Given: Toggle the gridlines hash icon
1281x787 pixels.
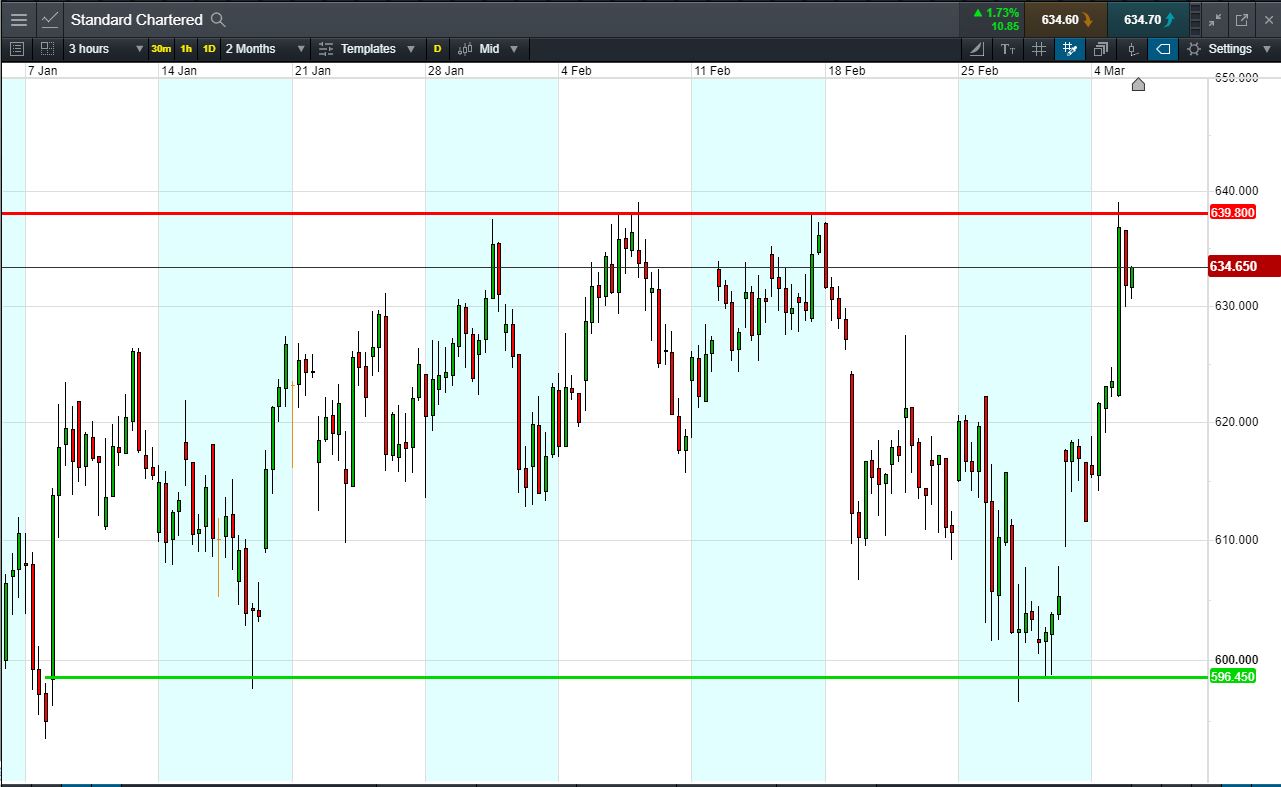Looking at the screenshot, I should coord(1039,48).
